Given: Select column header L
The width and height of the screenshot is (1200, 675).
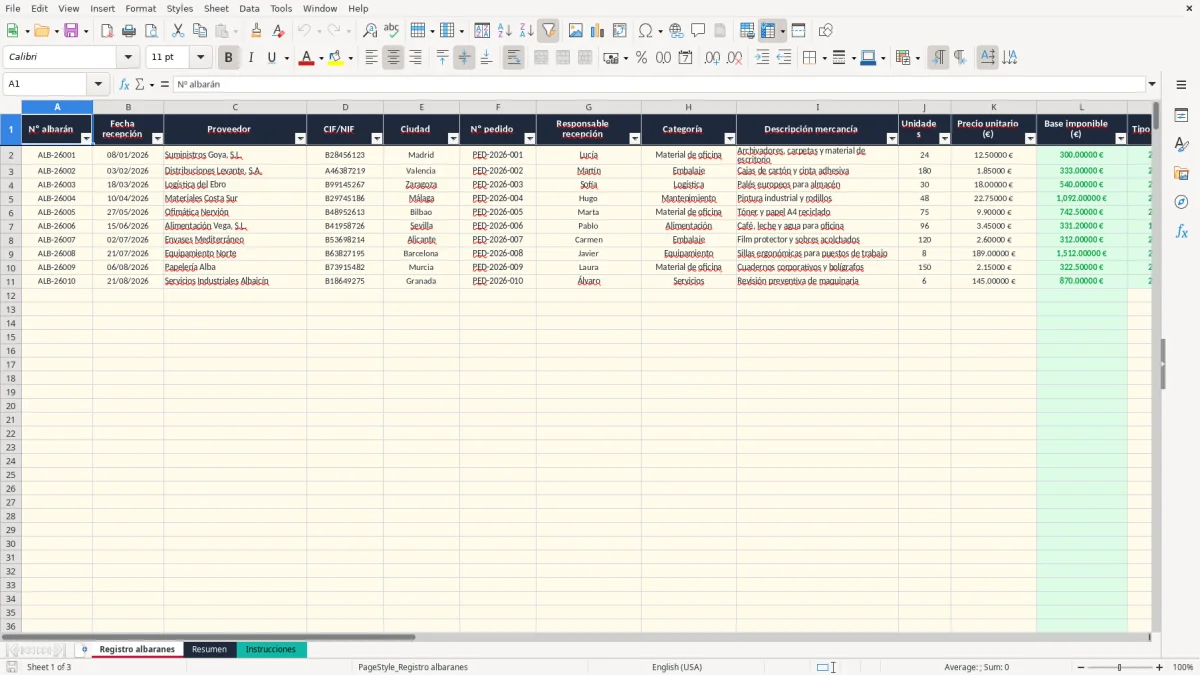Looking at the screenshot, I should click(x=1081, y=107).
